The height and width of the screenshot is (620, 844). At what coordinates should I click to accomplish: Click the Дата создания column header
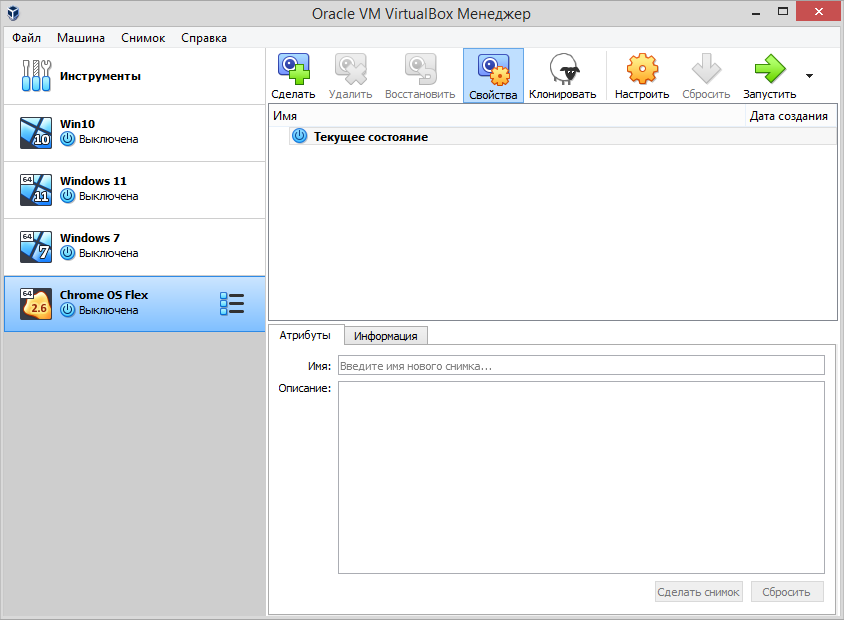pos(791,116)
